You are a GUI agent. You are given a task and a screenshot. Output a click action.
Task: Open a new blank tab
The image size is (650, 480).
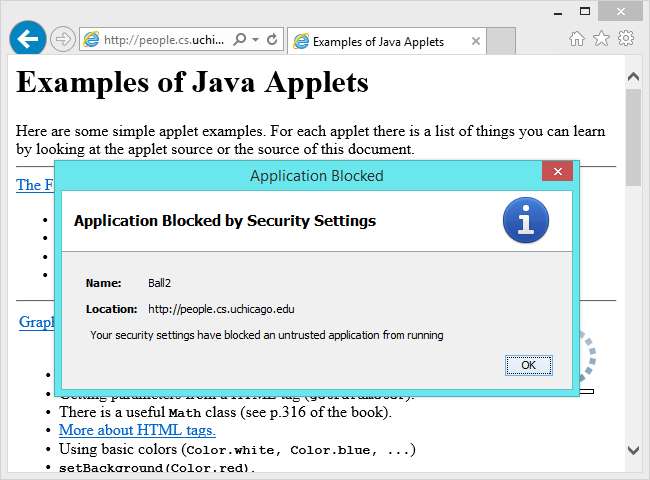click(x=501, y=41)
